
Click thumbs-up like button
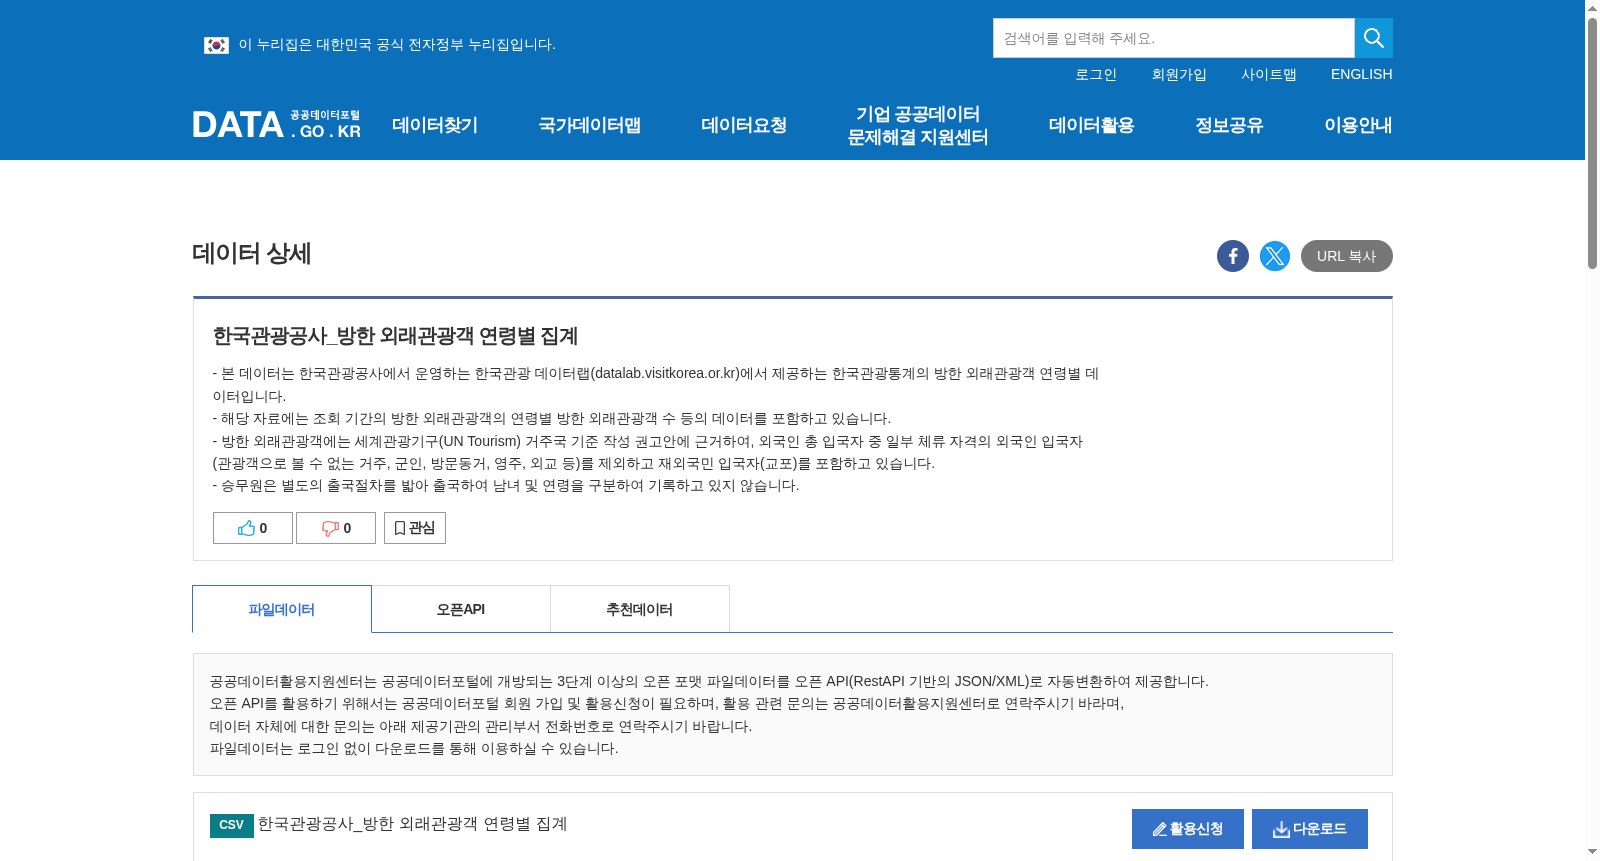tap(253, 528)
